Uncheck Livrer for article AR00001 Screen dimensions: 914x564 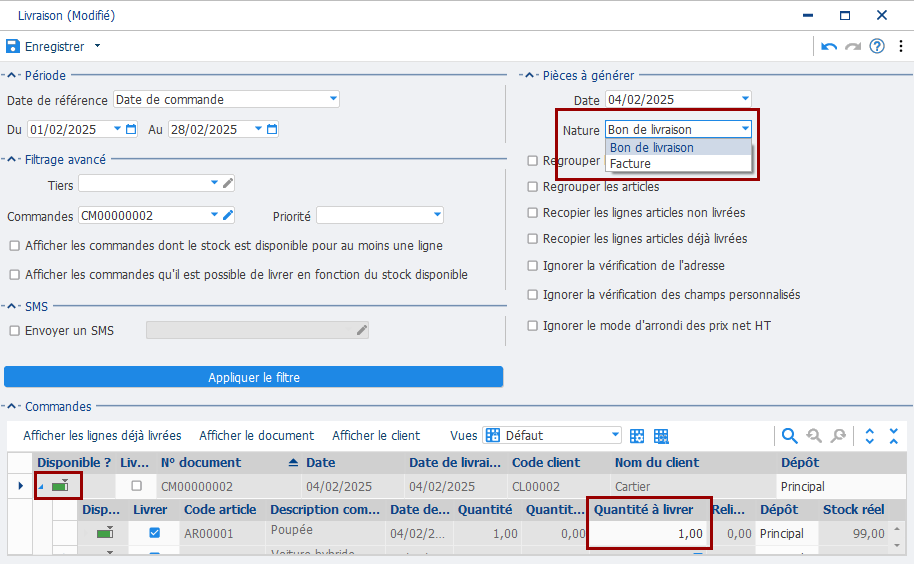click(x=154, y=534)
